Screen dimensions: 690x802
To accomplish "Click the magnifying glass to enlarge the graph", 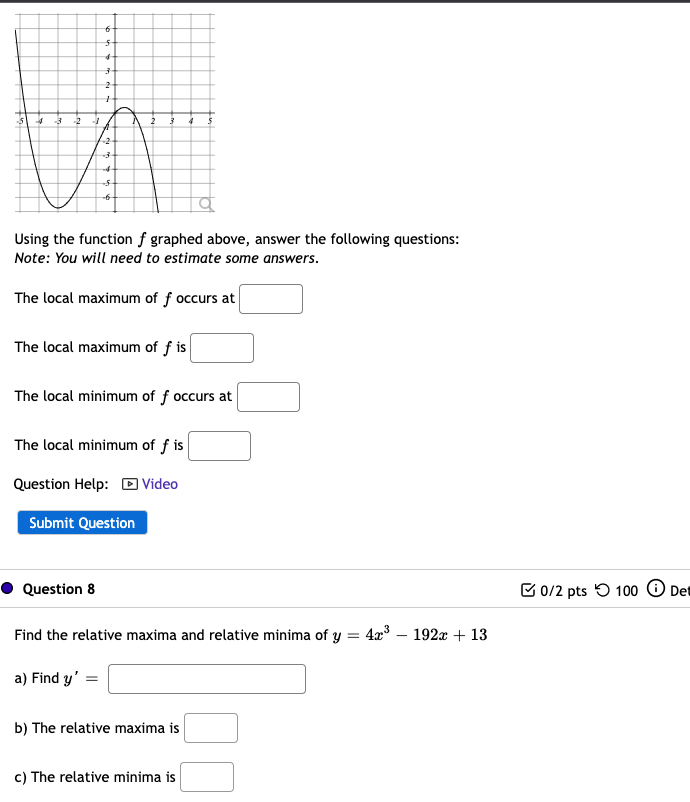I will point(206,203).
